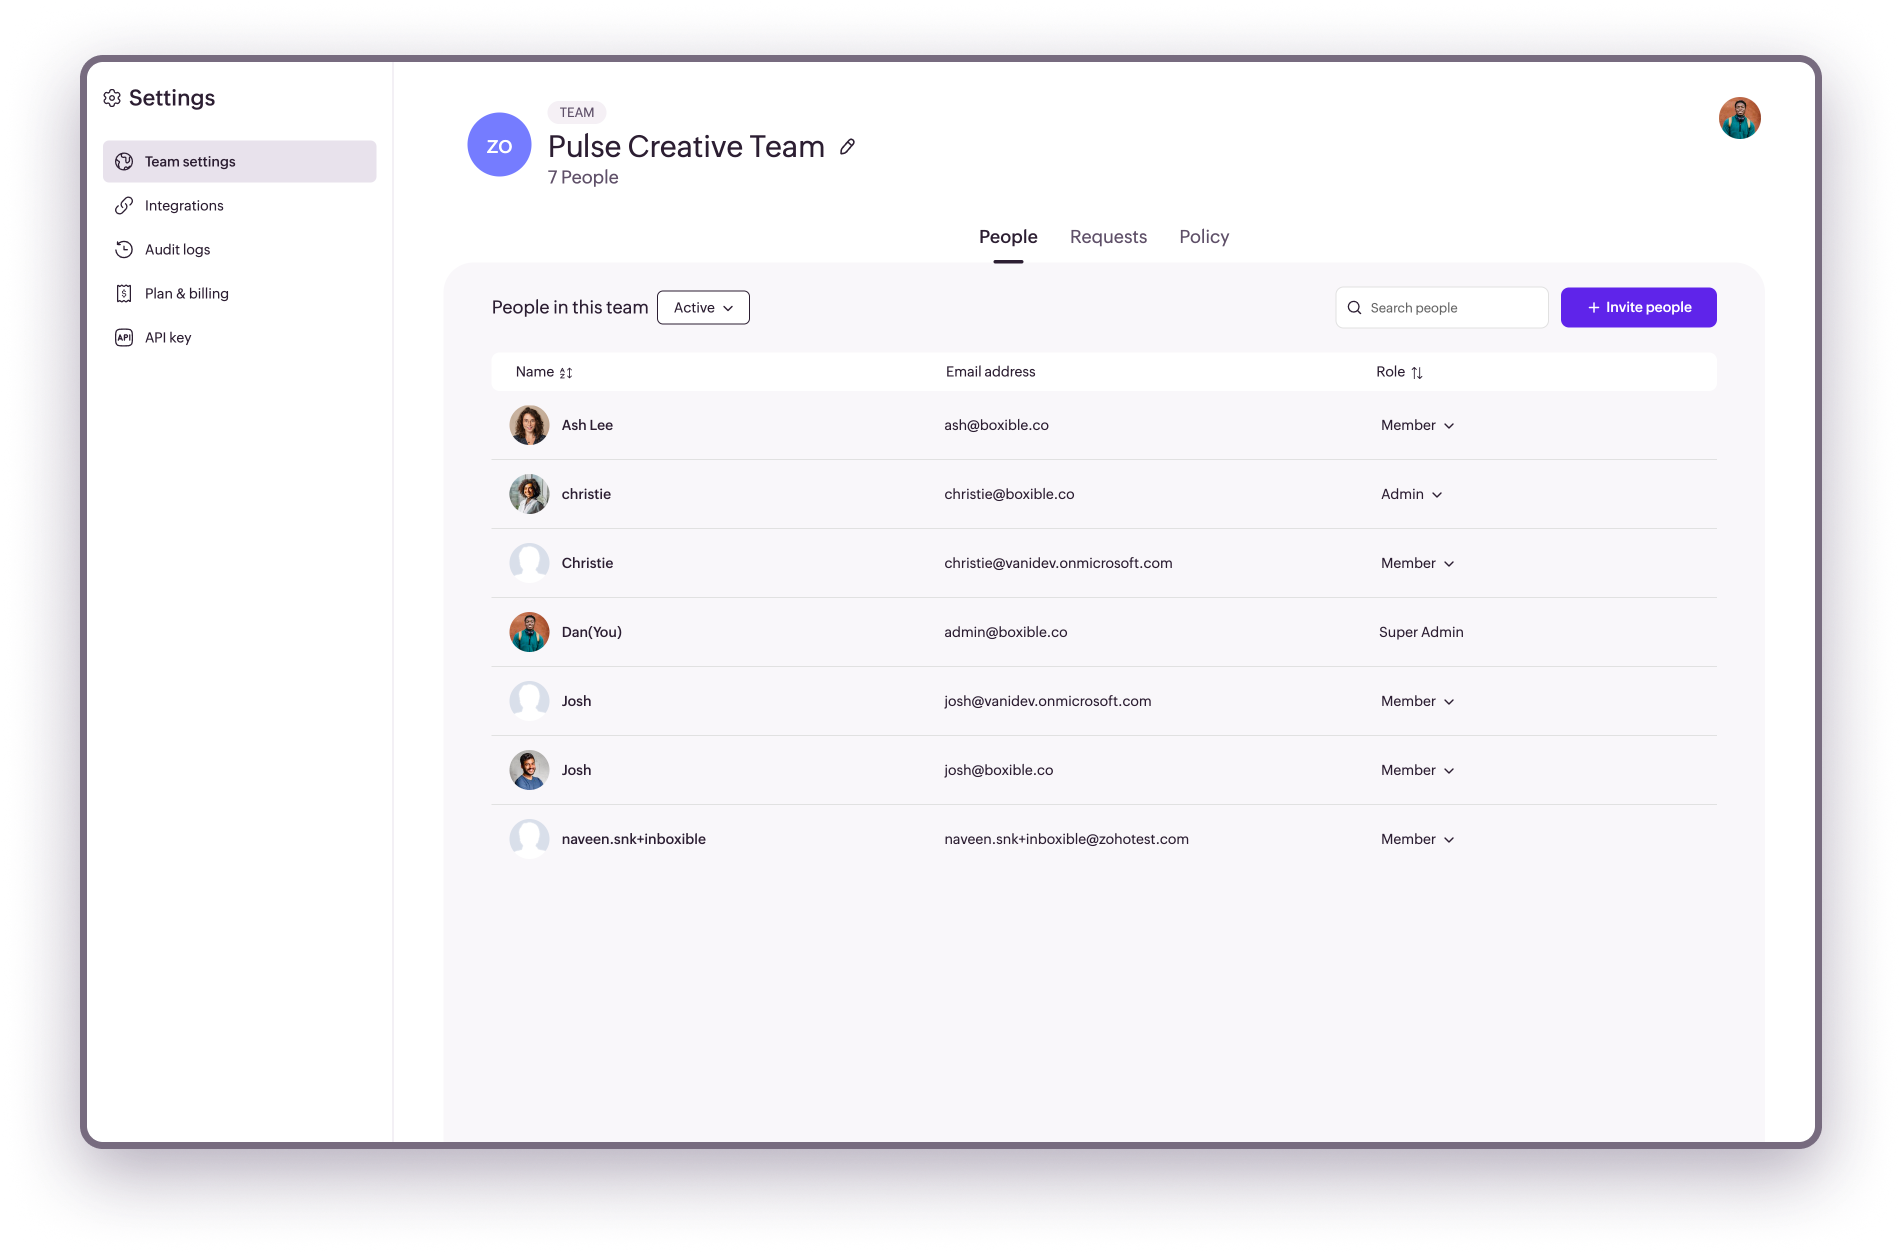This screenshot has height=1254, width=1902.
Task: Open the profile avatar at top right
Action: click(1739, 118)
